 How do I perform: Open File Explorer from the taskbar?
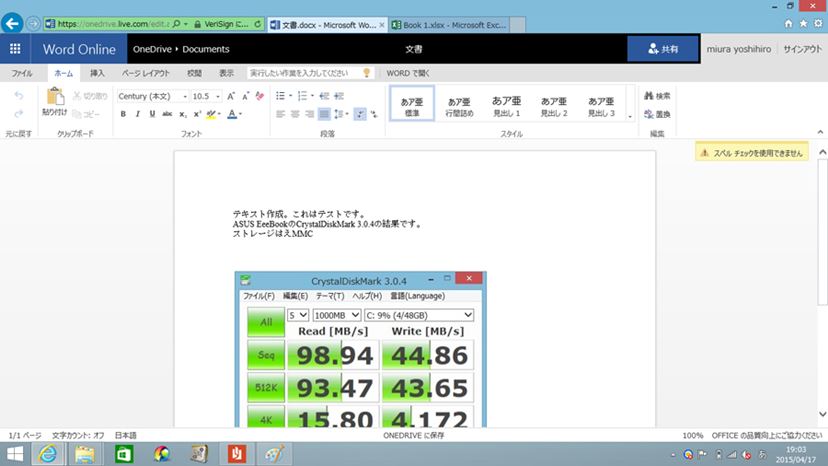[x=84, y=454]
